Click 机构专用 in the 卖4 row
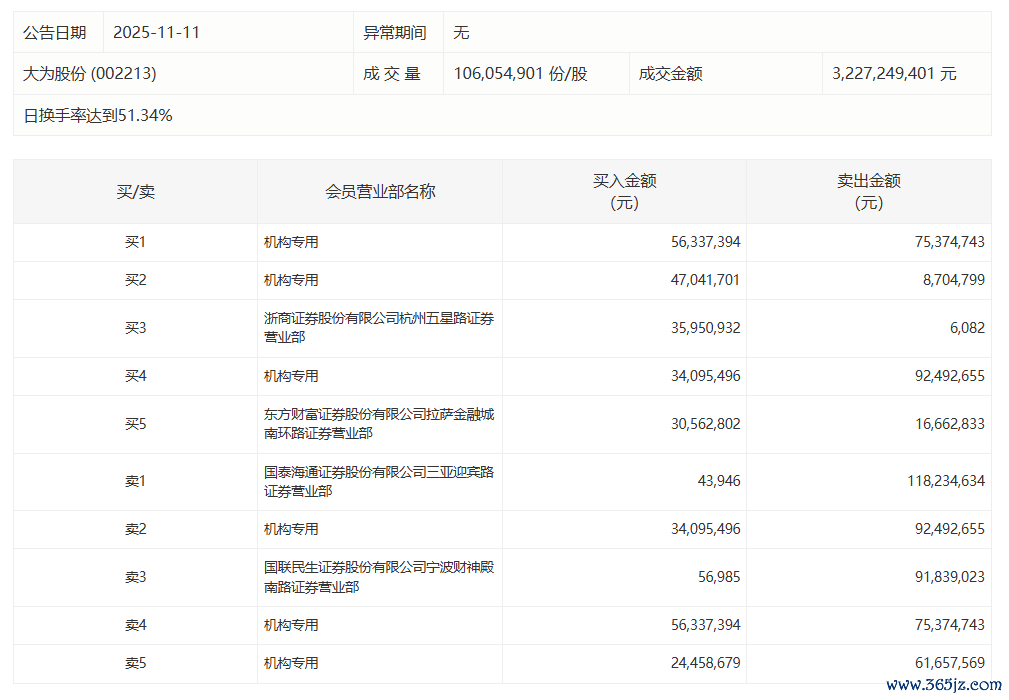Image resolution: width=1009 pixels, height=700 pixels. tap(292, 625)
